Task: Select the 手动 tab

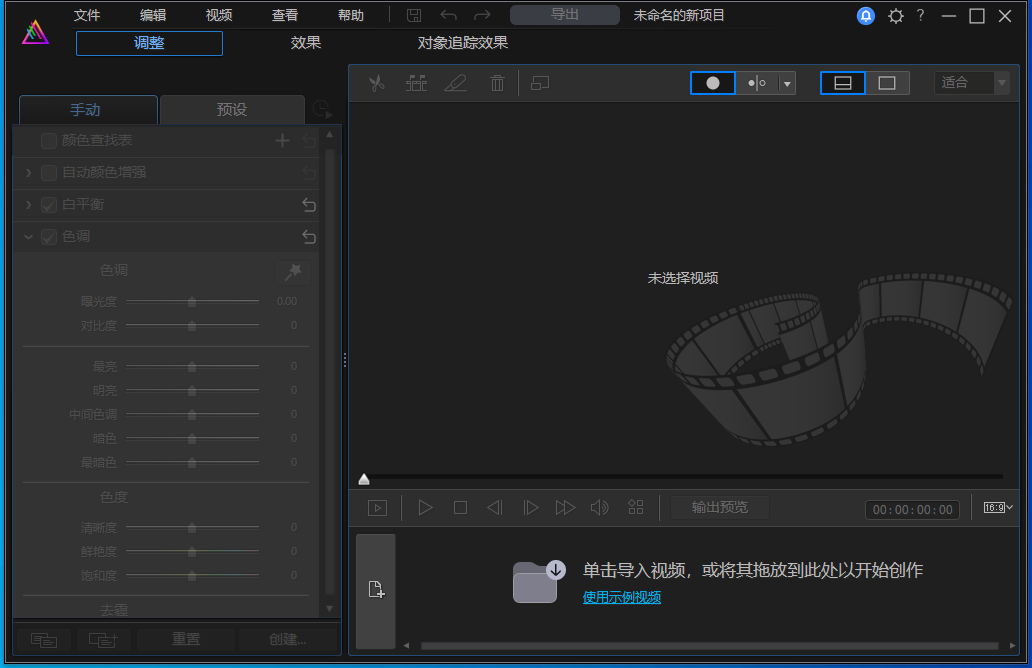Action: pos(88,110)
